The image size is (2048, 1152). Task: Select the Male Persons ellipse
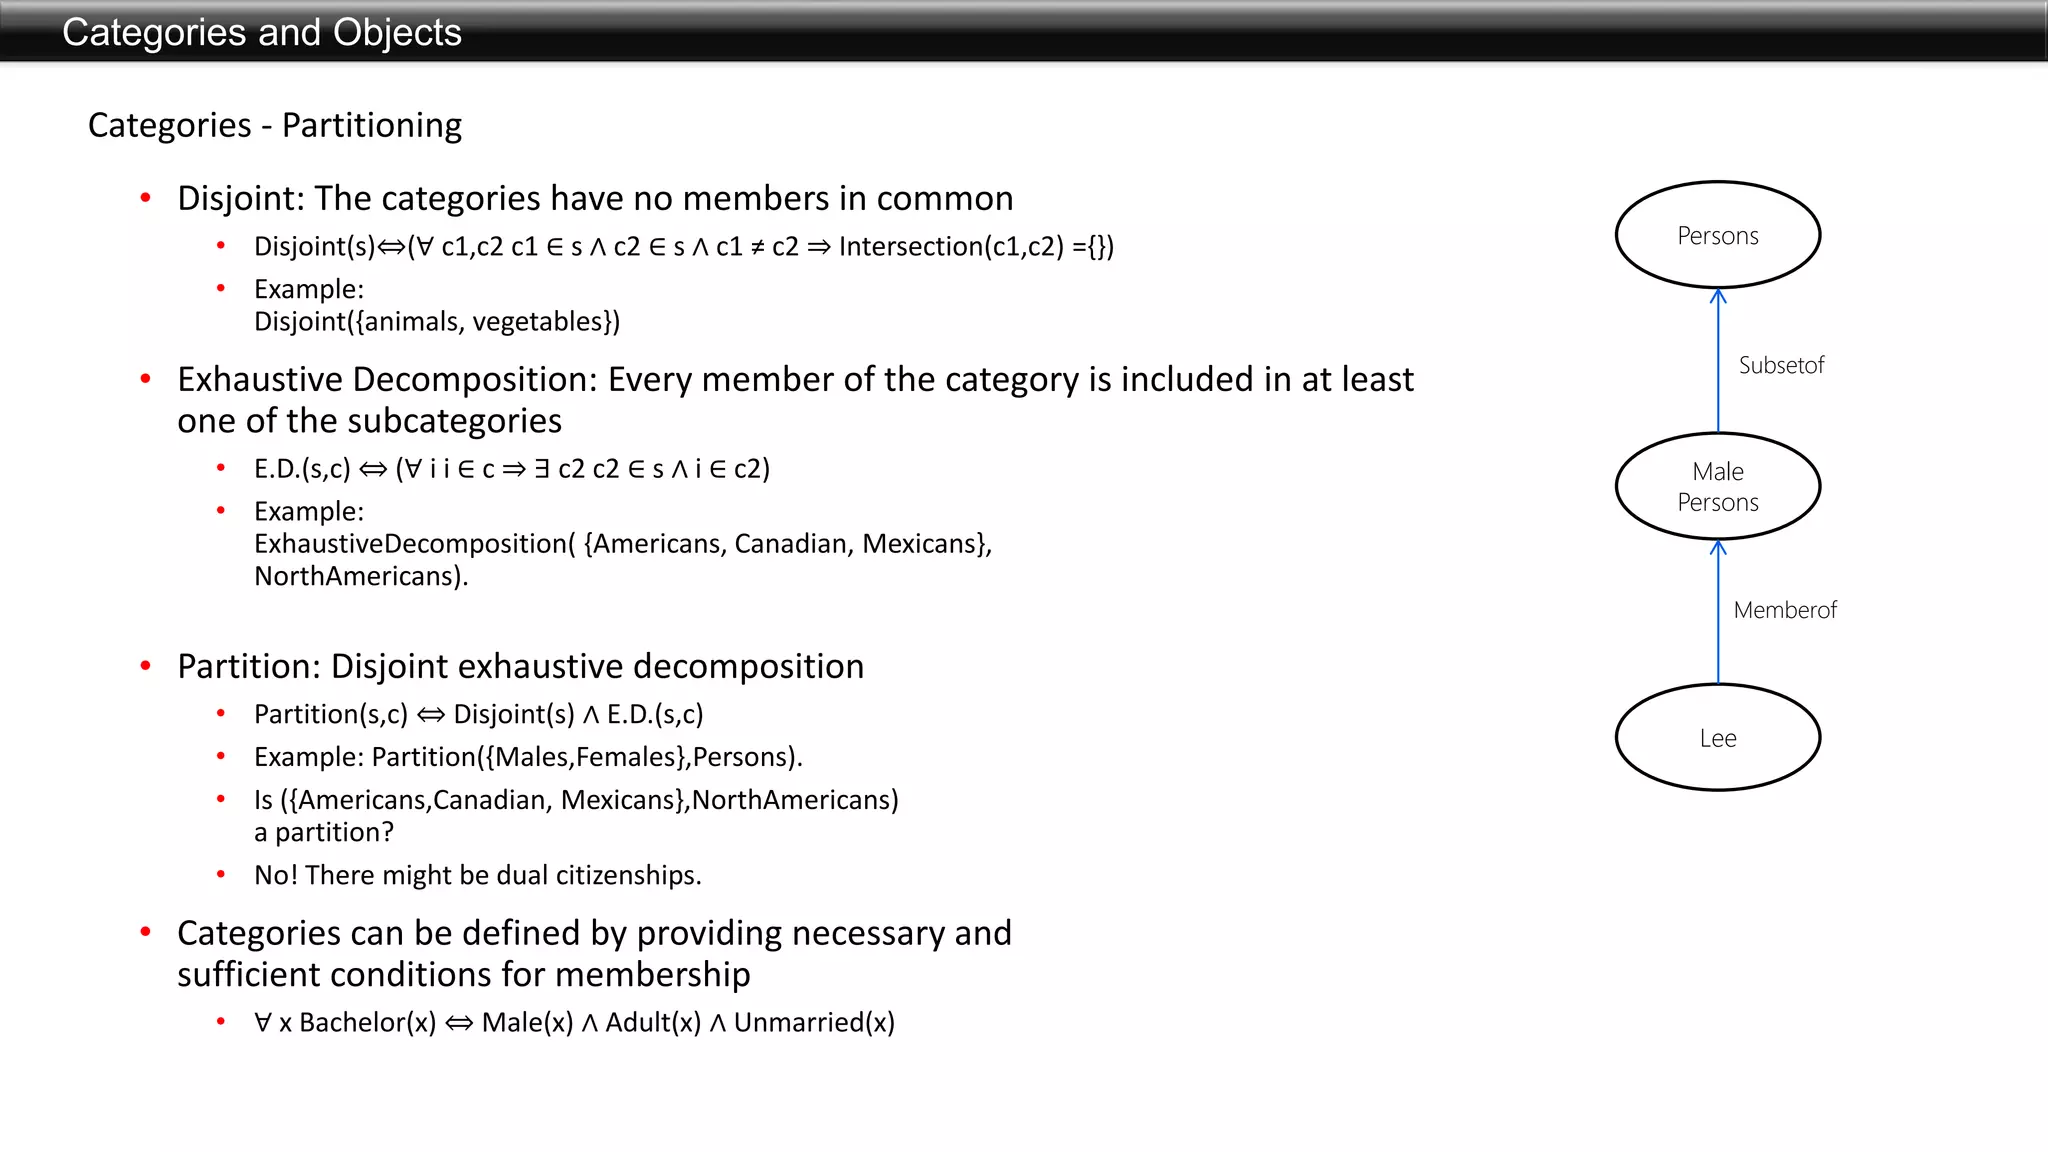[x=1717, y=486]
